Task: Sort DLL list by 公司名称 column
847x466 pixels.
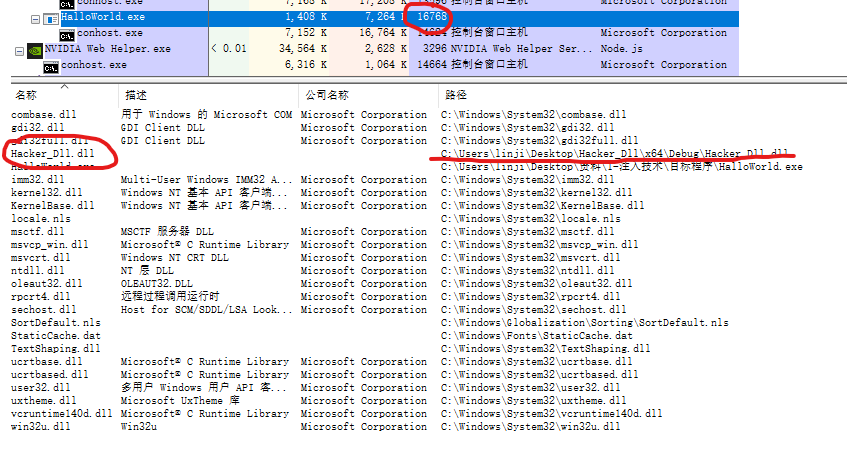Action: click(x=327, y=96)
